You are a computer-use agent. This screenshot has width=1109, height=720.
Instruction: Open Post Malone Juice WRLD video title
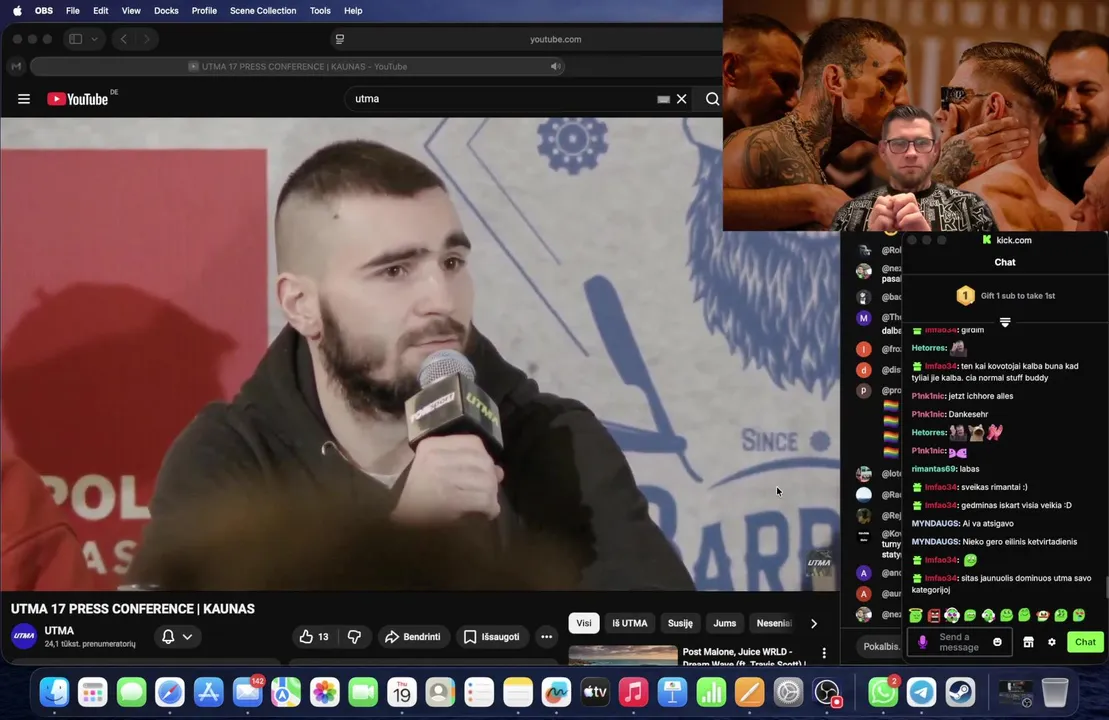coord(743,657)
